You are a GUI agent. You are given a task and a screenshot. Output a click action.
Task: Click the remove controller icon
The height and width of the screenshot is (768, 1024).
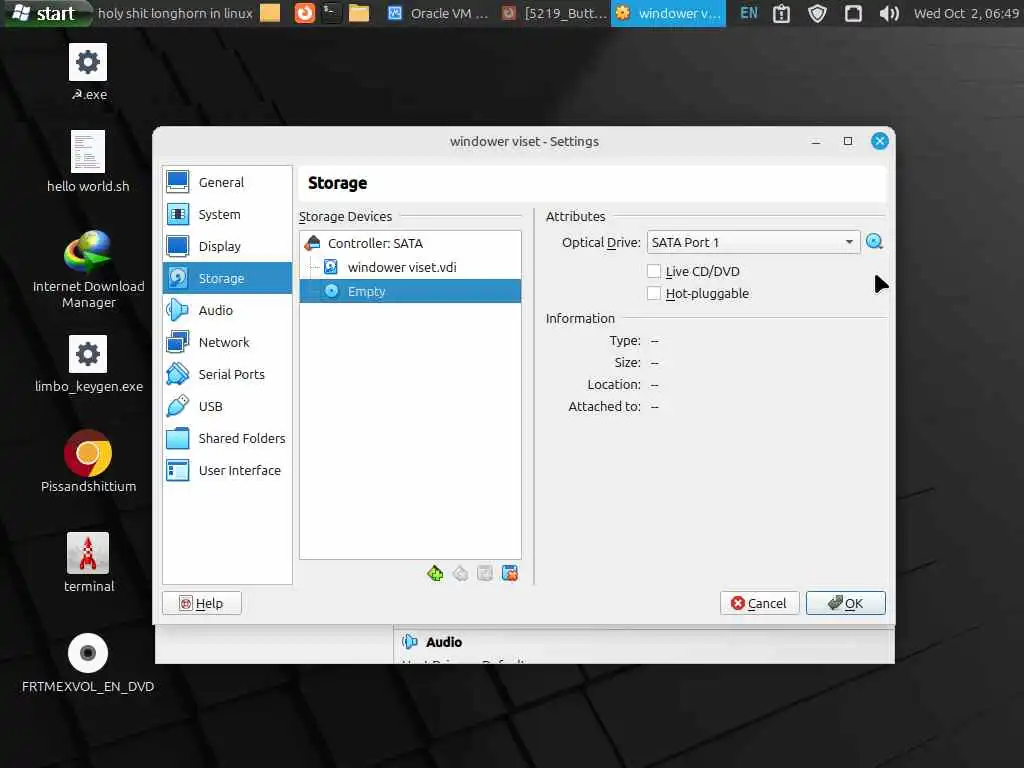click(x=460, y=573)
